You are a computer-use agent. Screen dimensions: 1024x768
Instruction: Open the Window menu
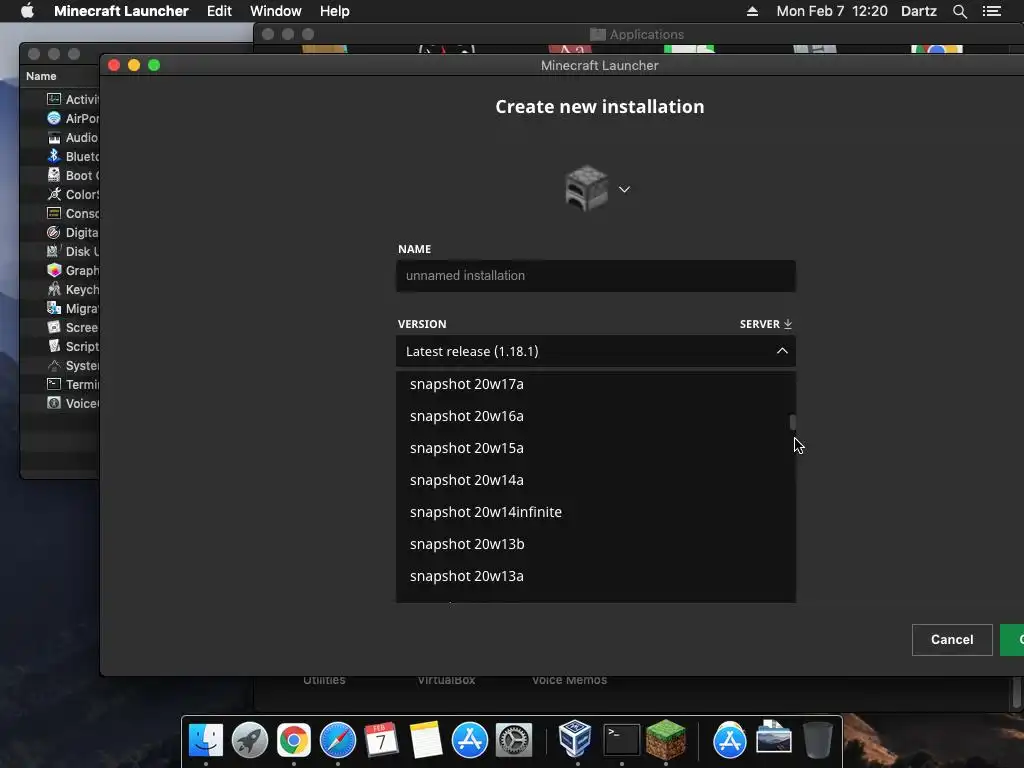tap(276, 11)
